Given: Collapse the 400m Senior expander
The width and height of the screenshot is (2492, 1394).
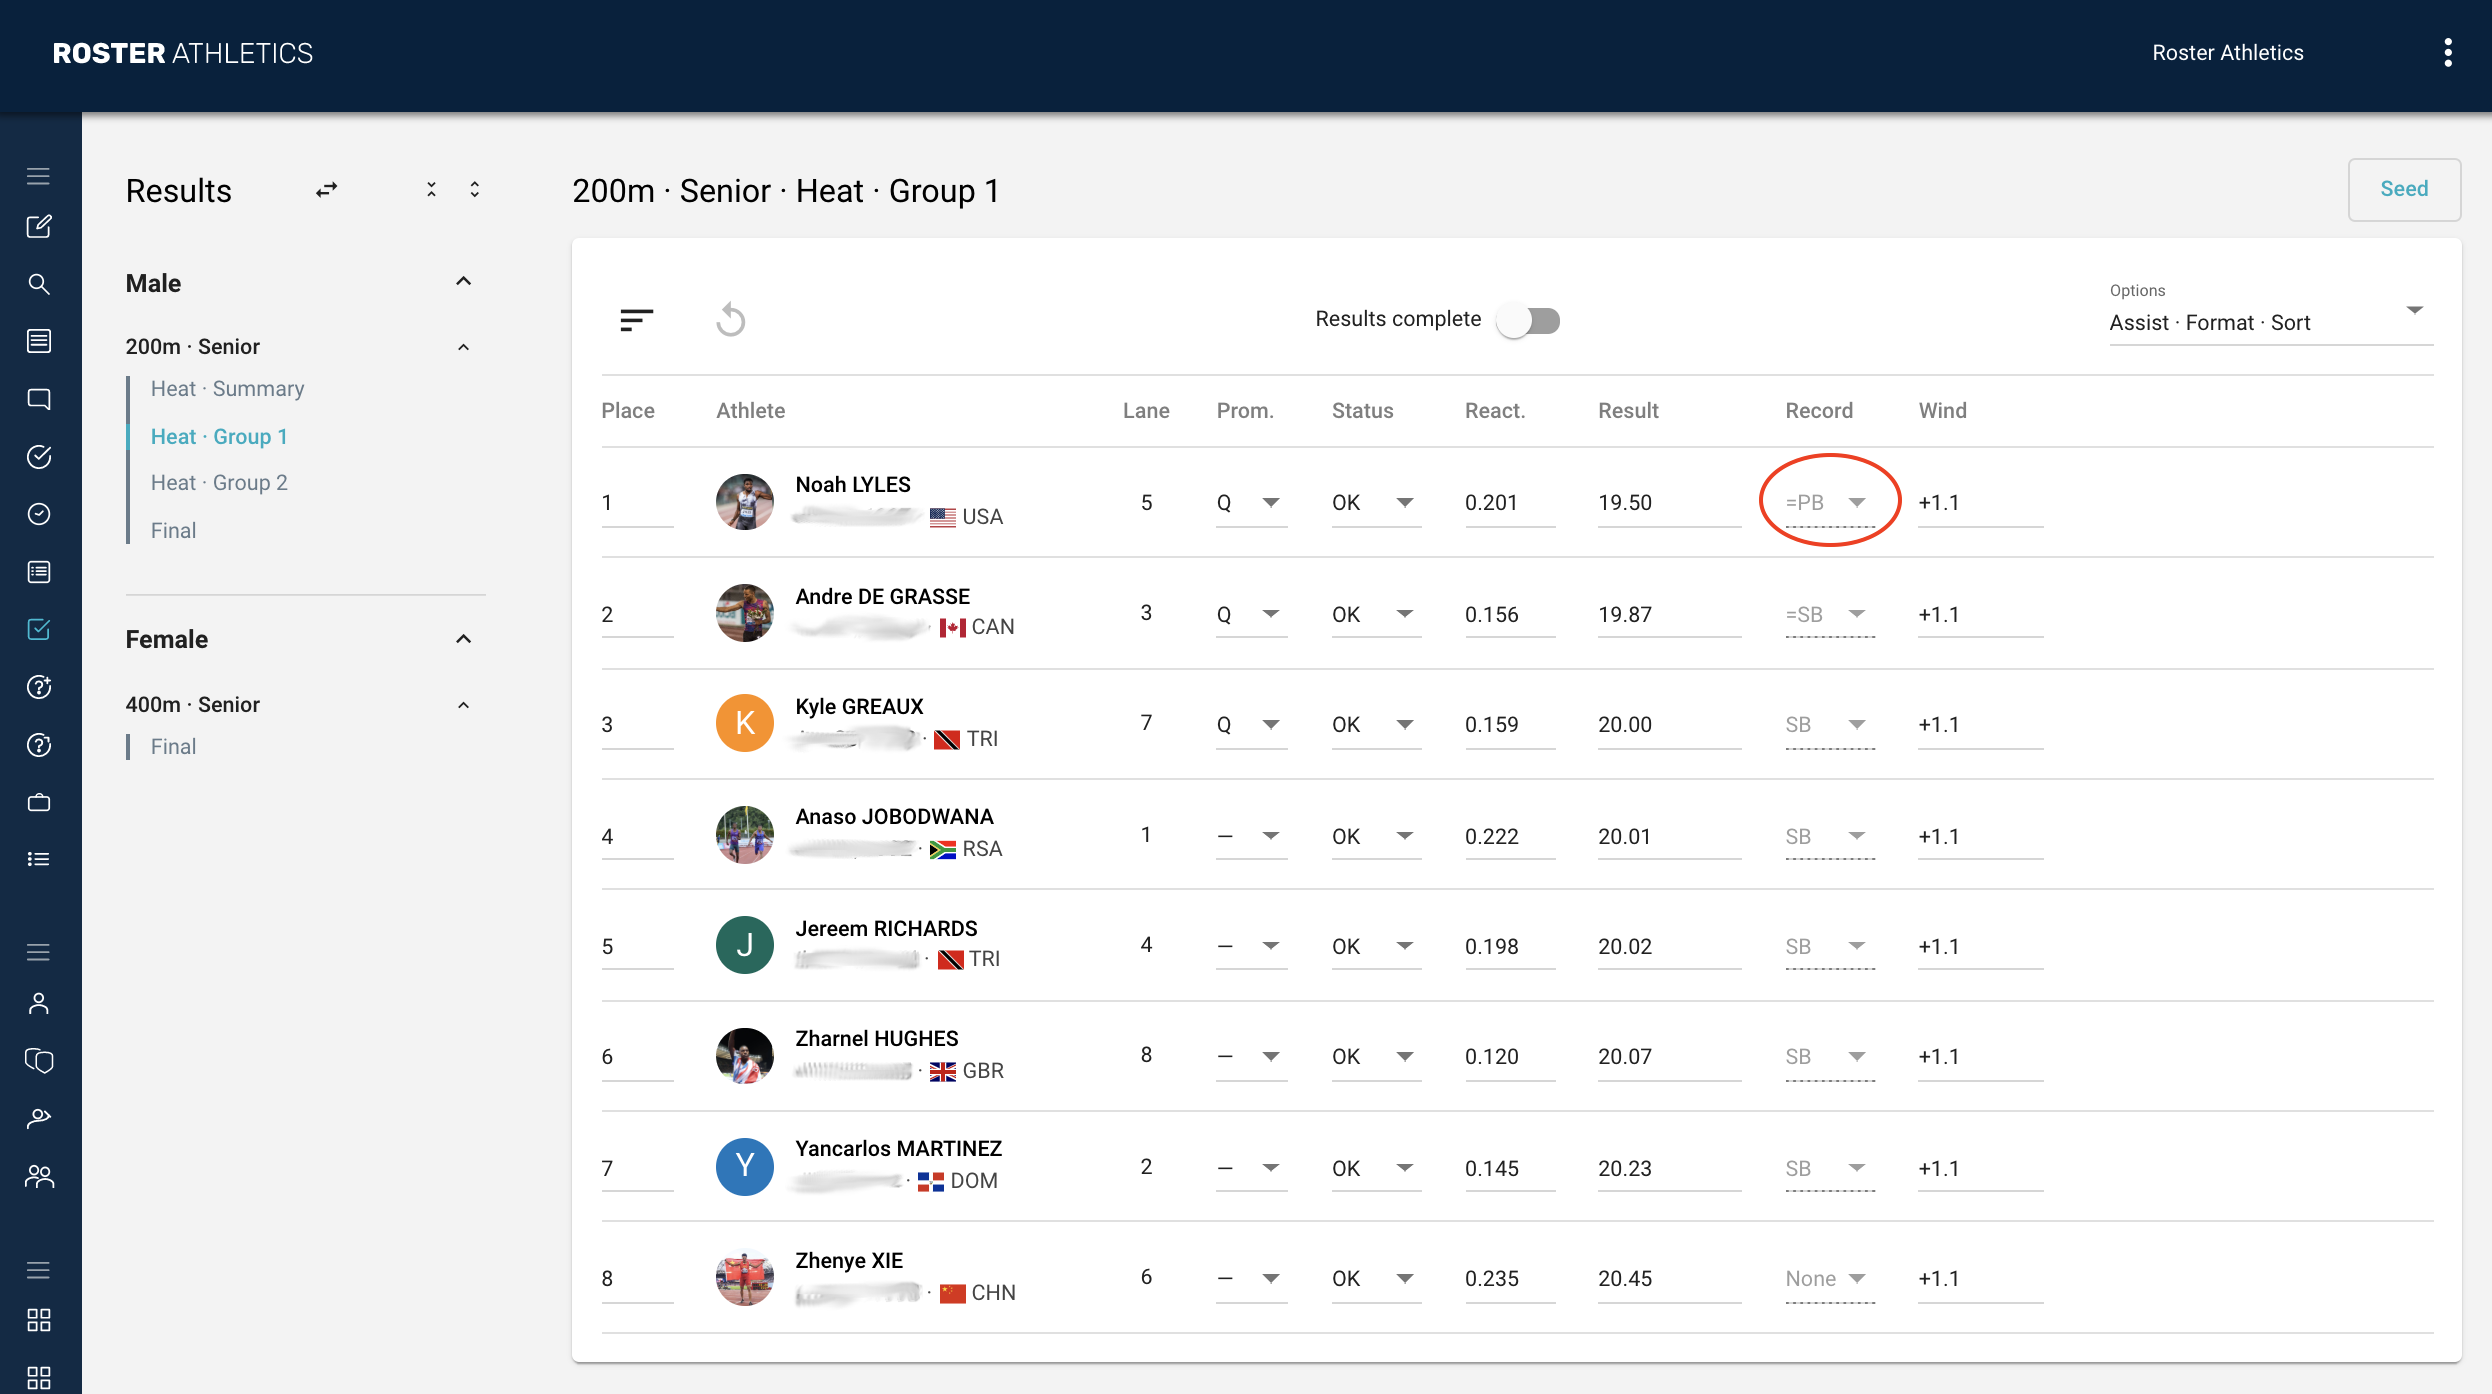Looking at the screenshot, I should pos(463,705).
